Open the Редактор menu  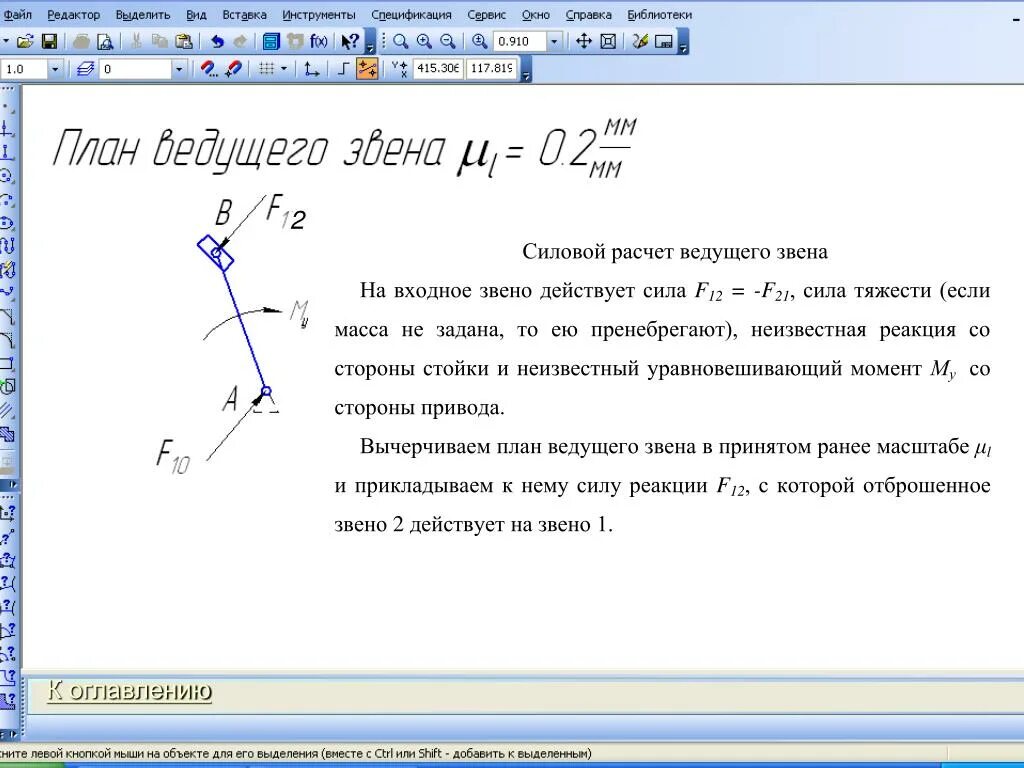(x=73, y=14)
